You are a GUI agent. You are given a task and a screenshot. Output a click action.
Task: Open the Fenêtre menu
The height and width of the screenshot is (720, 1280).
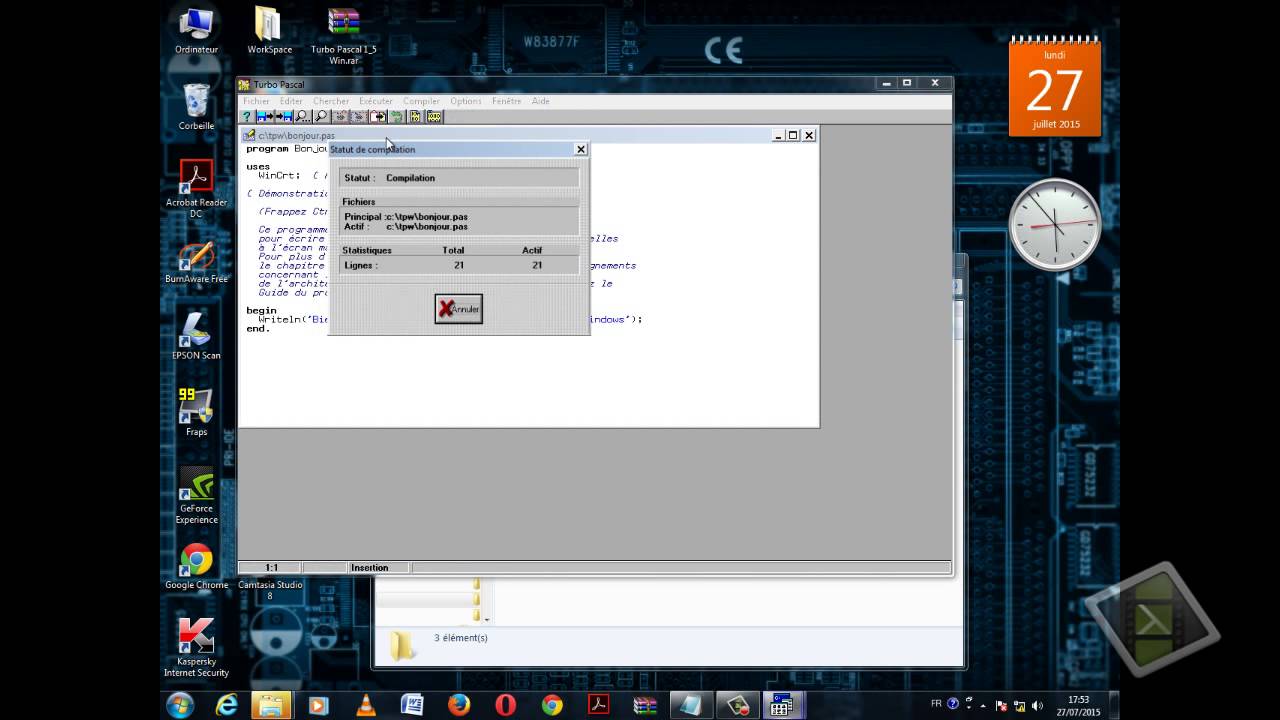pyautogui.click(x=506, y=101)
